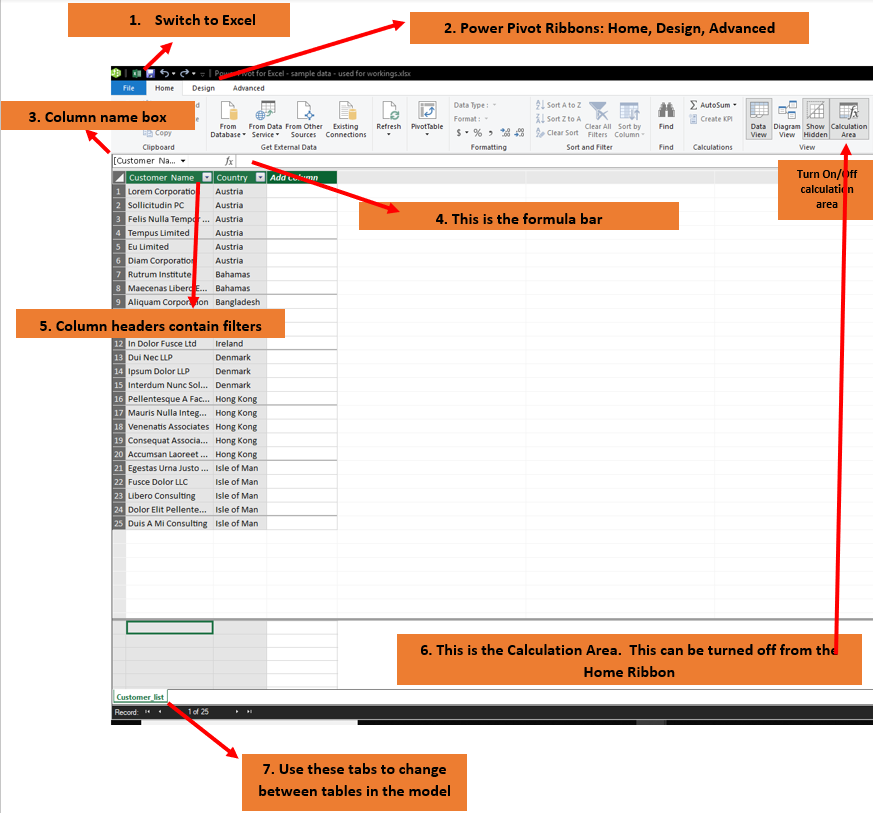Screen dimensions: 873x813
Task: Expand the Redo history dropdown arrow
Action: pos(193,74)
